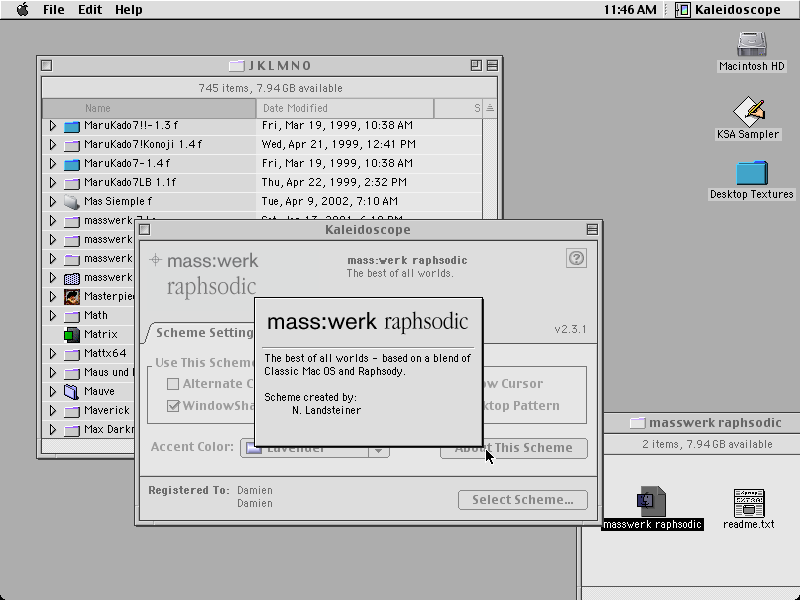
Task: Select the Math folder icon
Action: coord(72,316)
